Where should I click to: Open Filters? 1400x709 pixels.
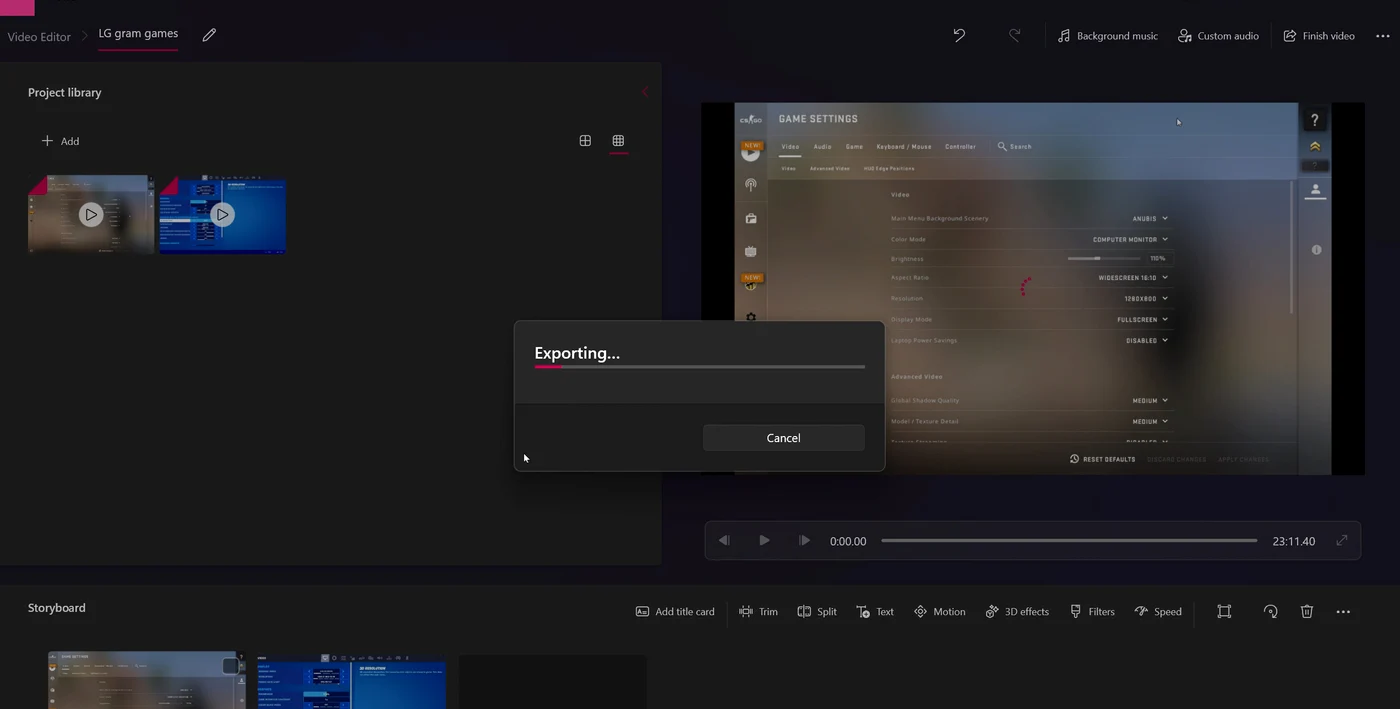(1092, 612)
